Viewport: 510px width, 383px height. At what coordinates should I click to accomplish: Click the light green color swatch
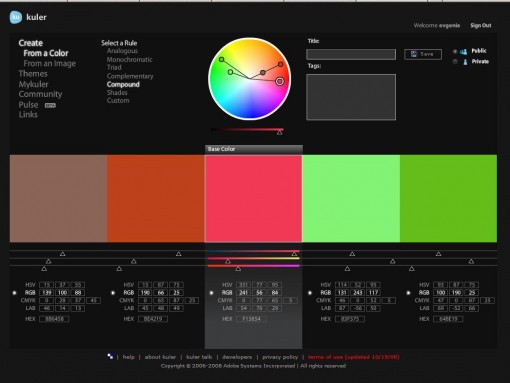[351, 199]
